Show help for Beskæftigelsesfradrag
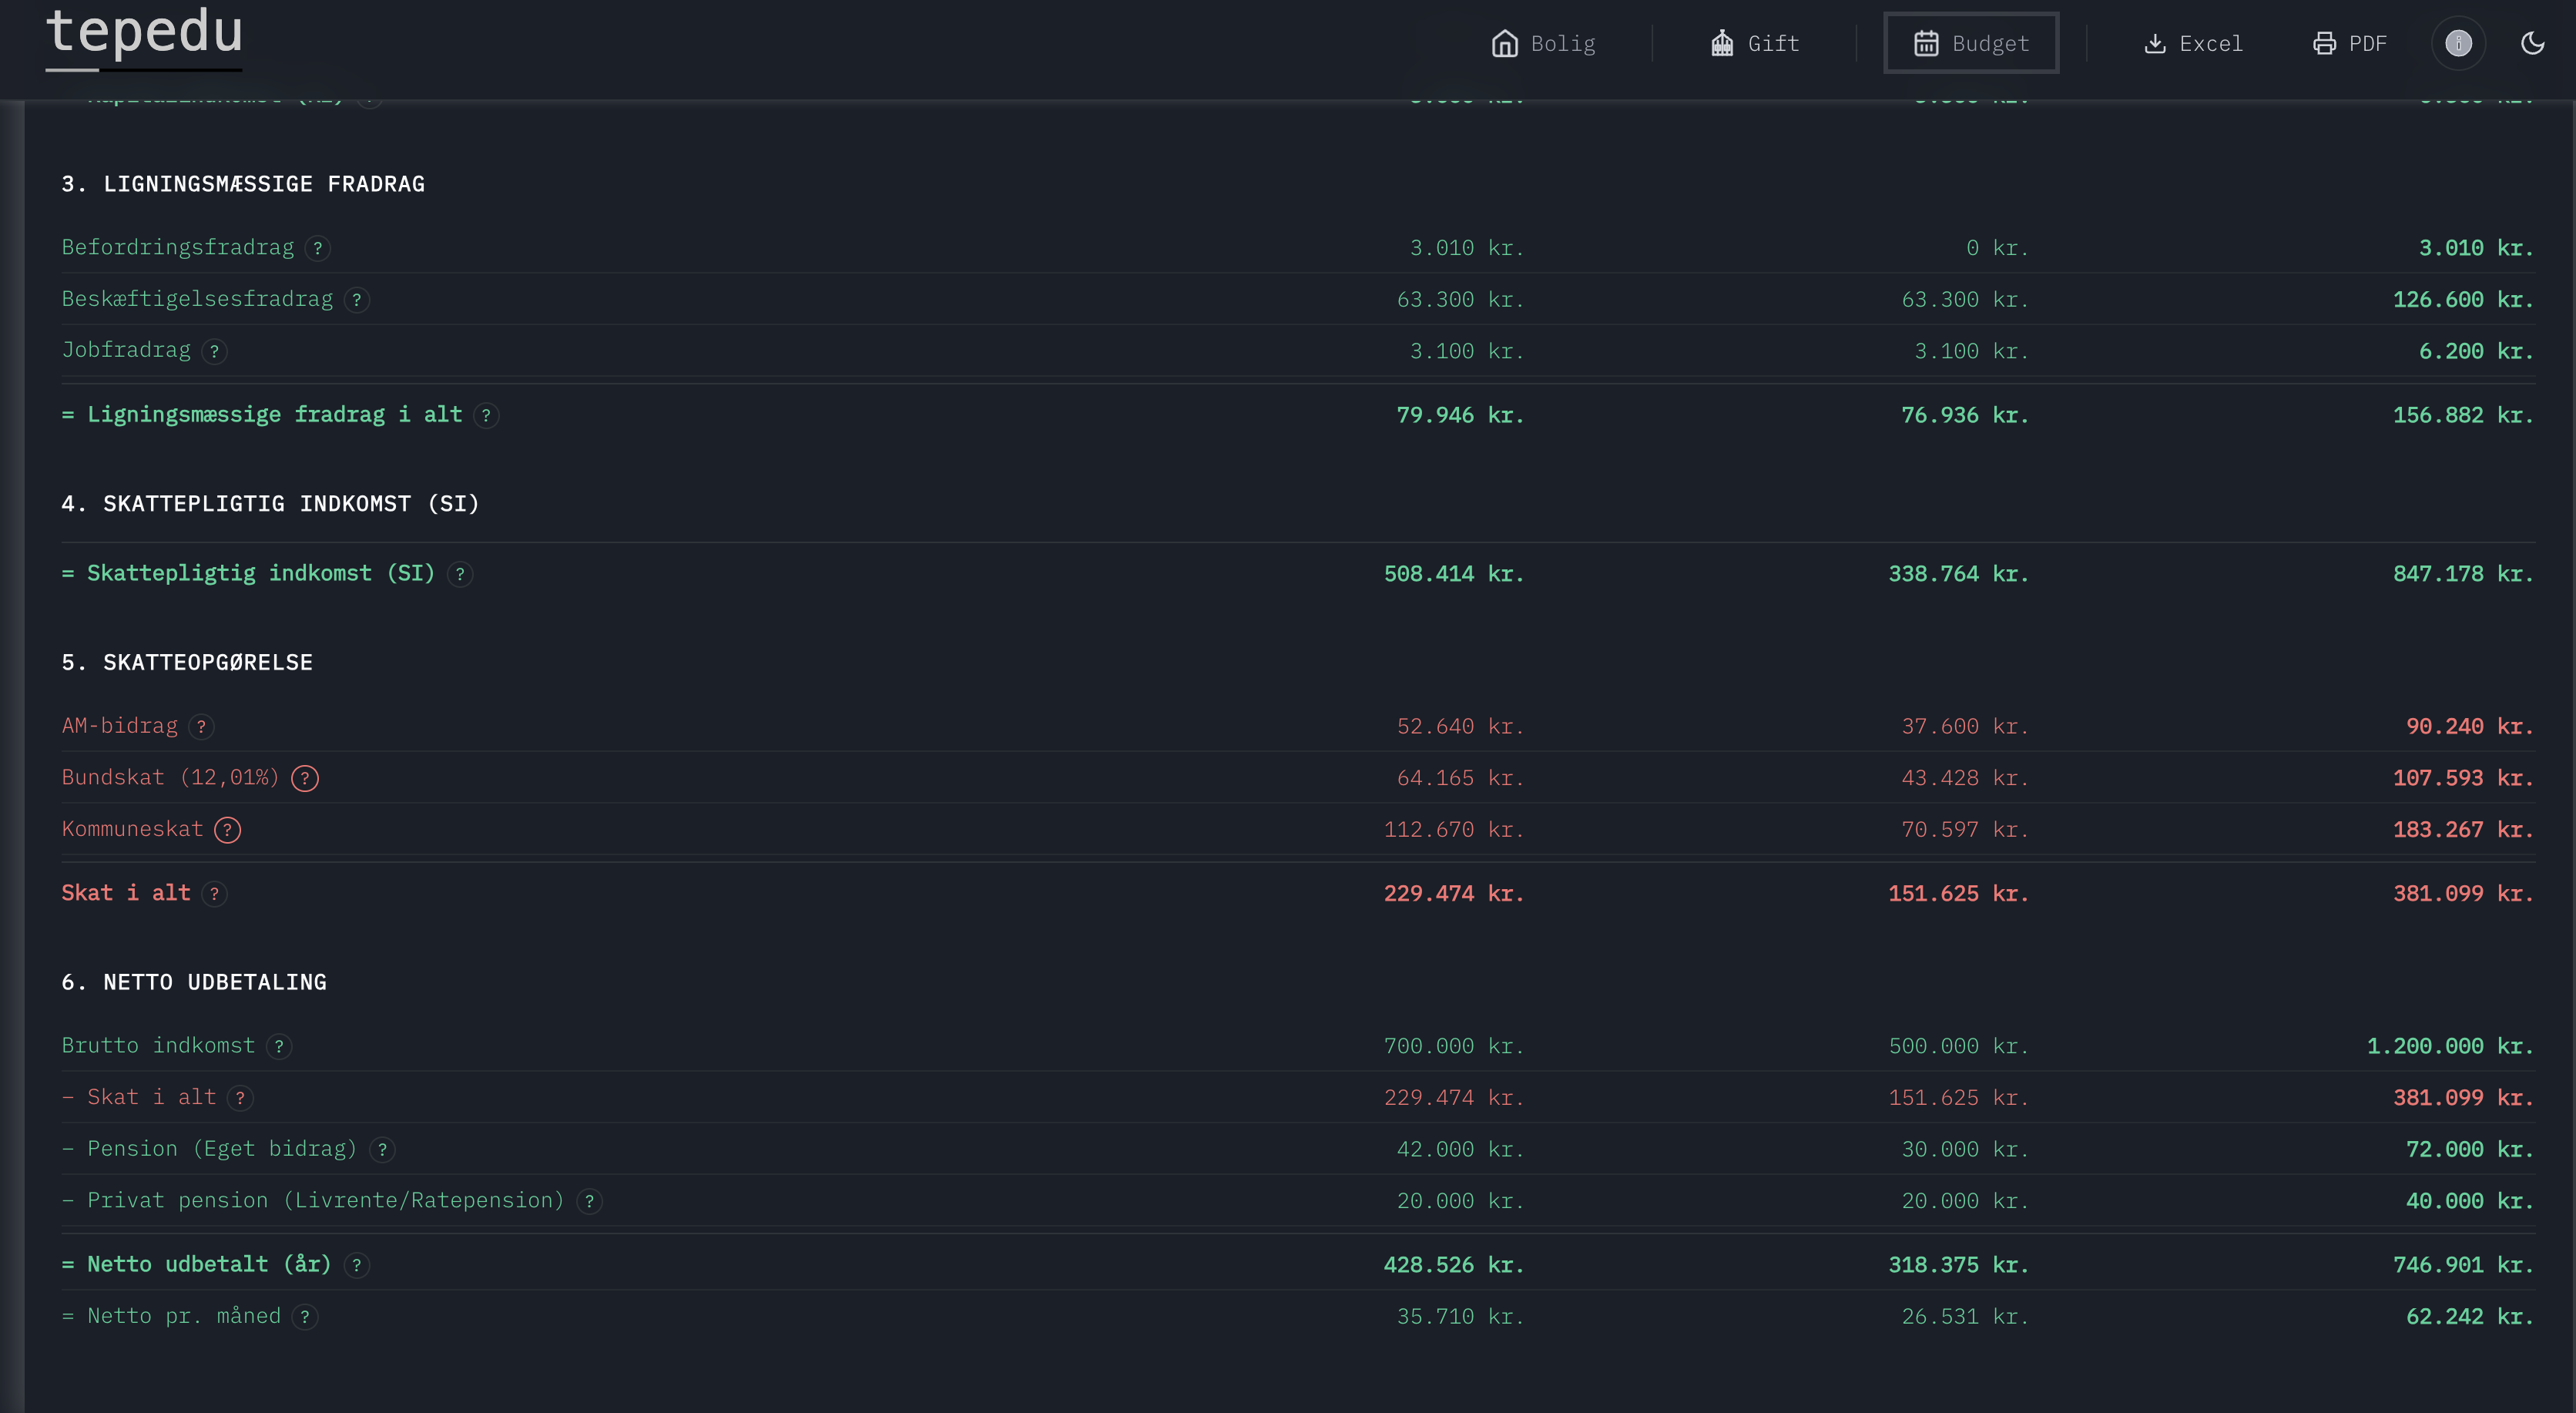The image size is (2576, 1413). pyautogui.click(x=357, y=300)
